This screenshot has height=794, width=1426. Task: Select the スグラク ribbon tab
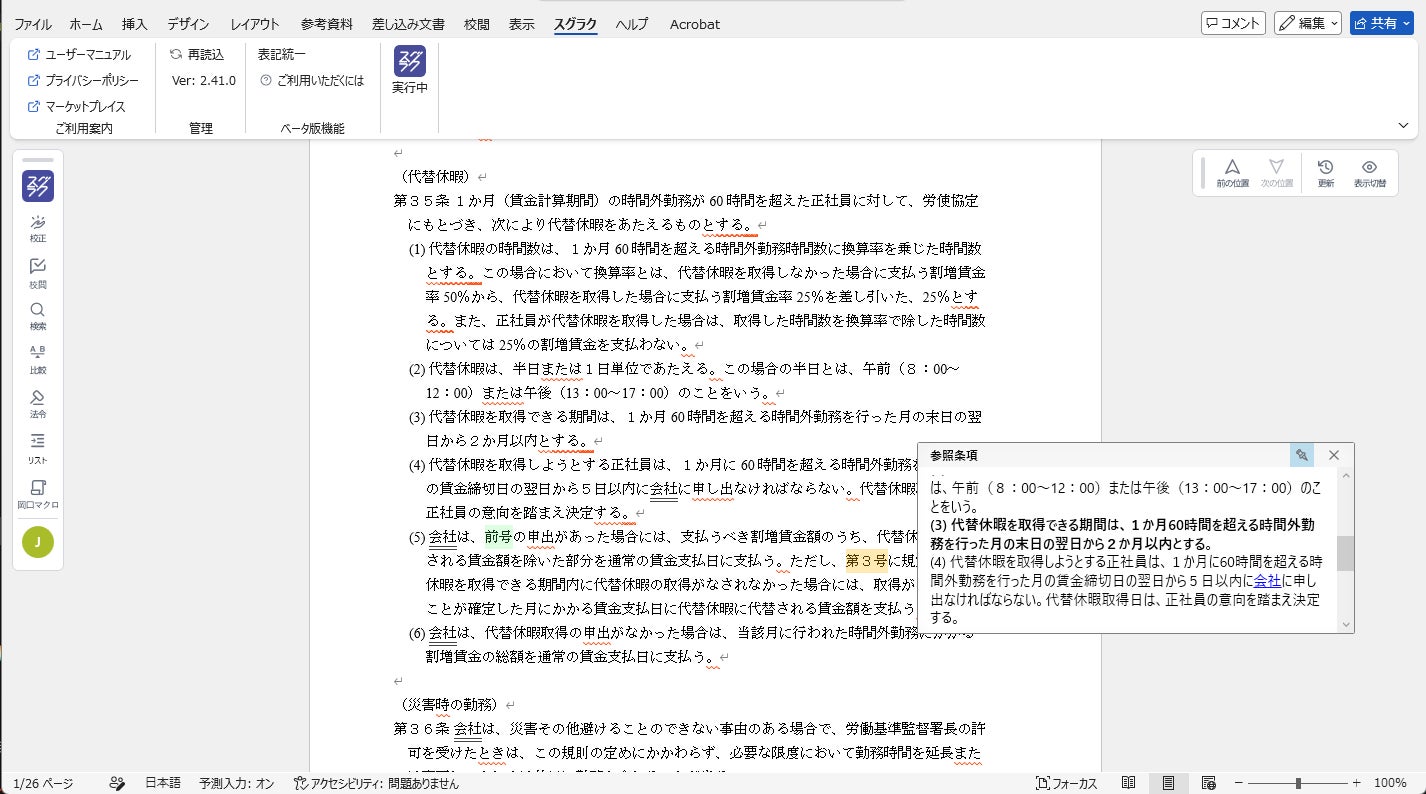pos(576,24)
